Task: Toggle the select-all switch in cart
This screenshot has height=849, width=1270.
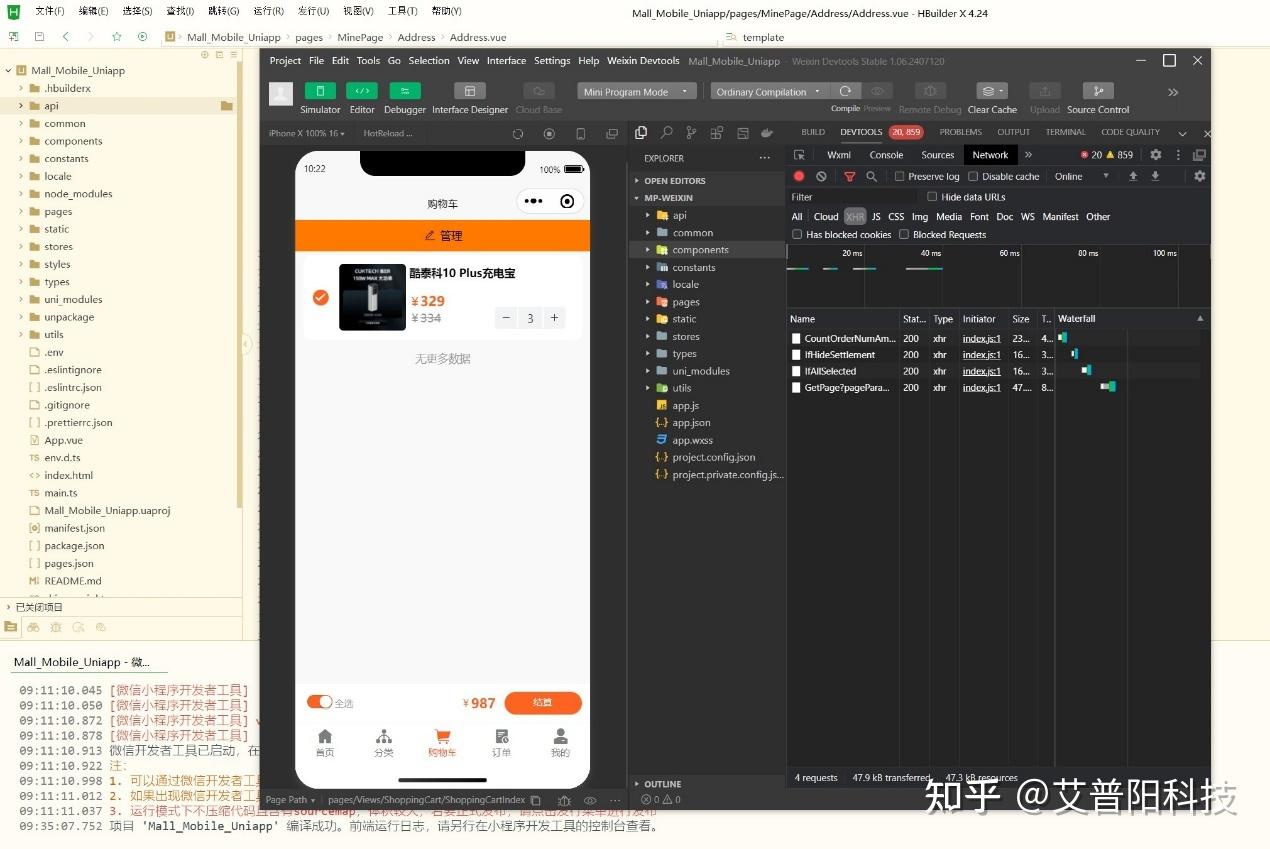Action: (319, 702)
